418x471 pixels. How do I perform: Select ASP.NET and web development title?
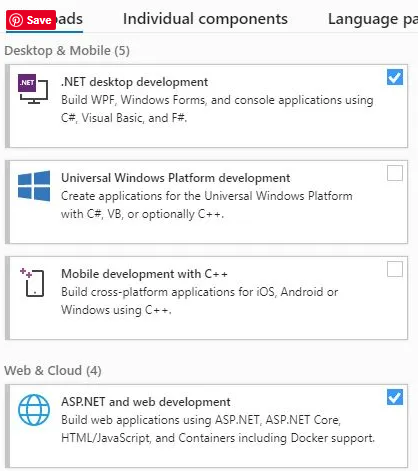pos(146,402)
